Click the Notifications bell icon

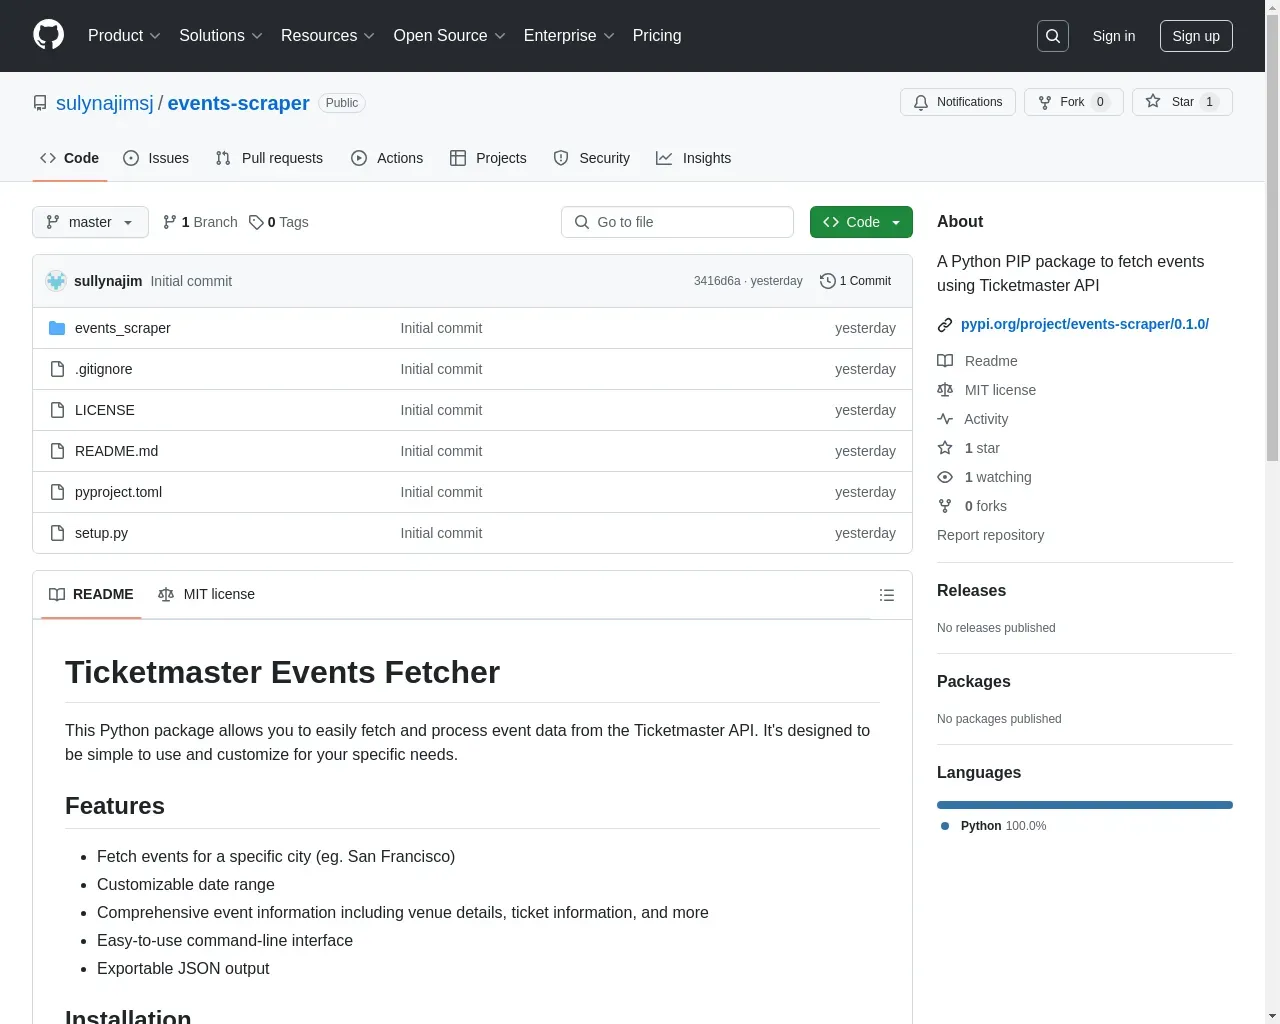point(921,102)
